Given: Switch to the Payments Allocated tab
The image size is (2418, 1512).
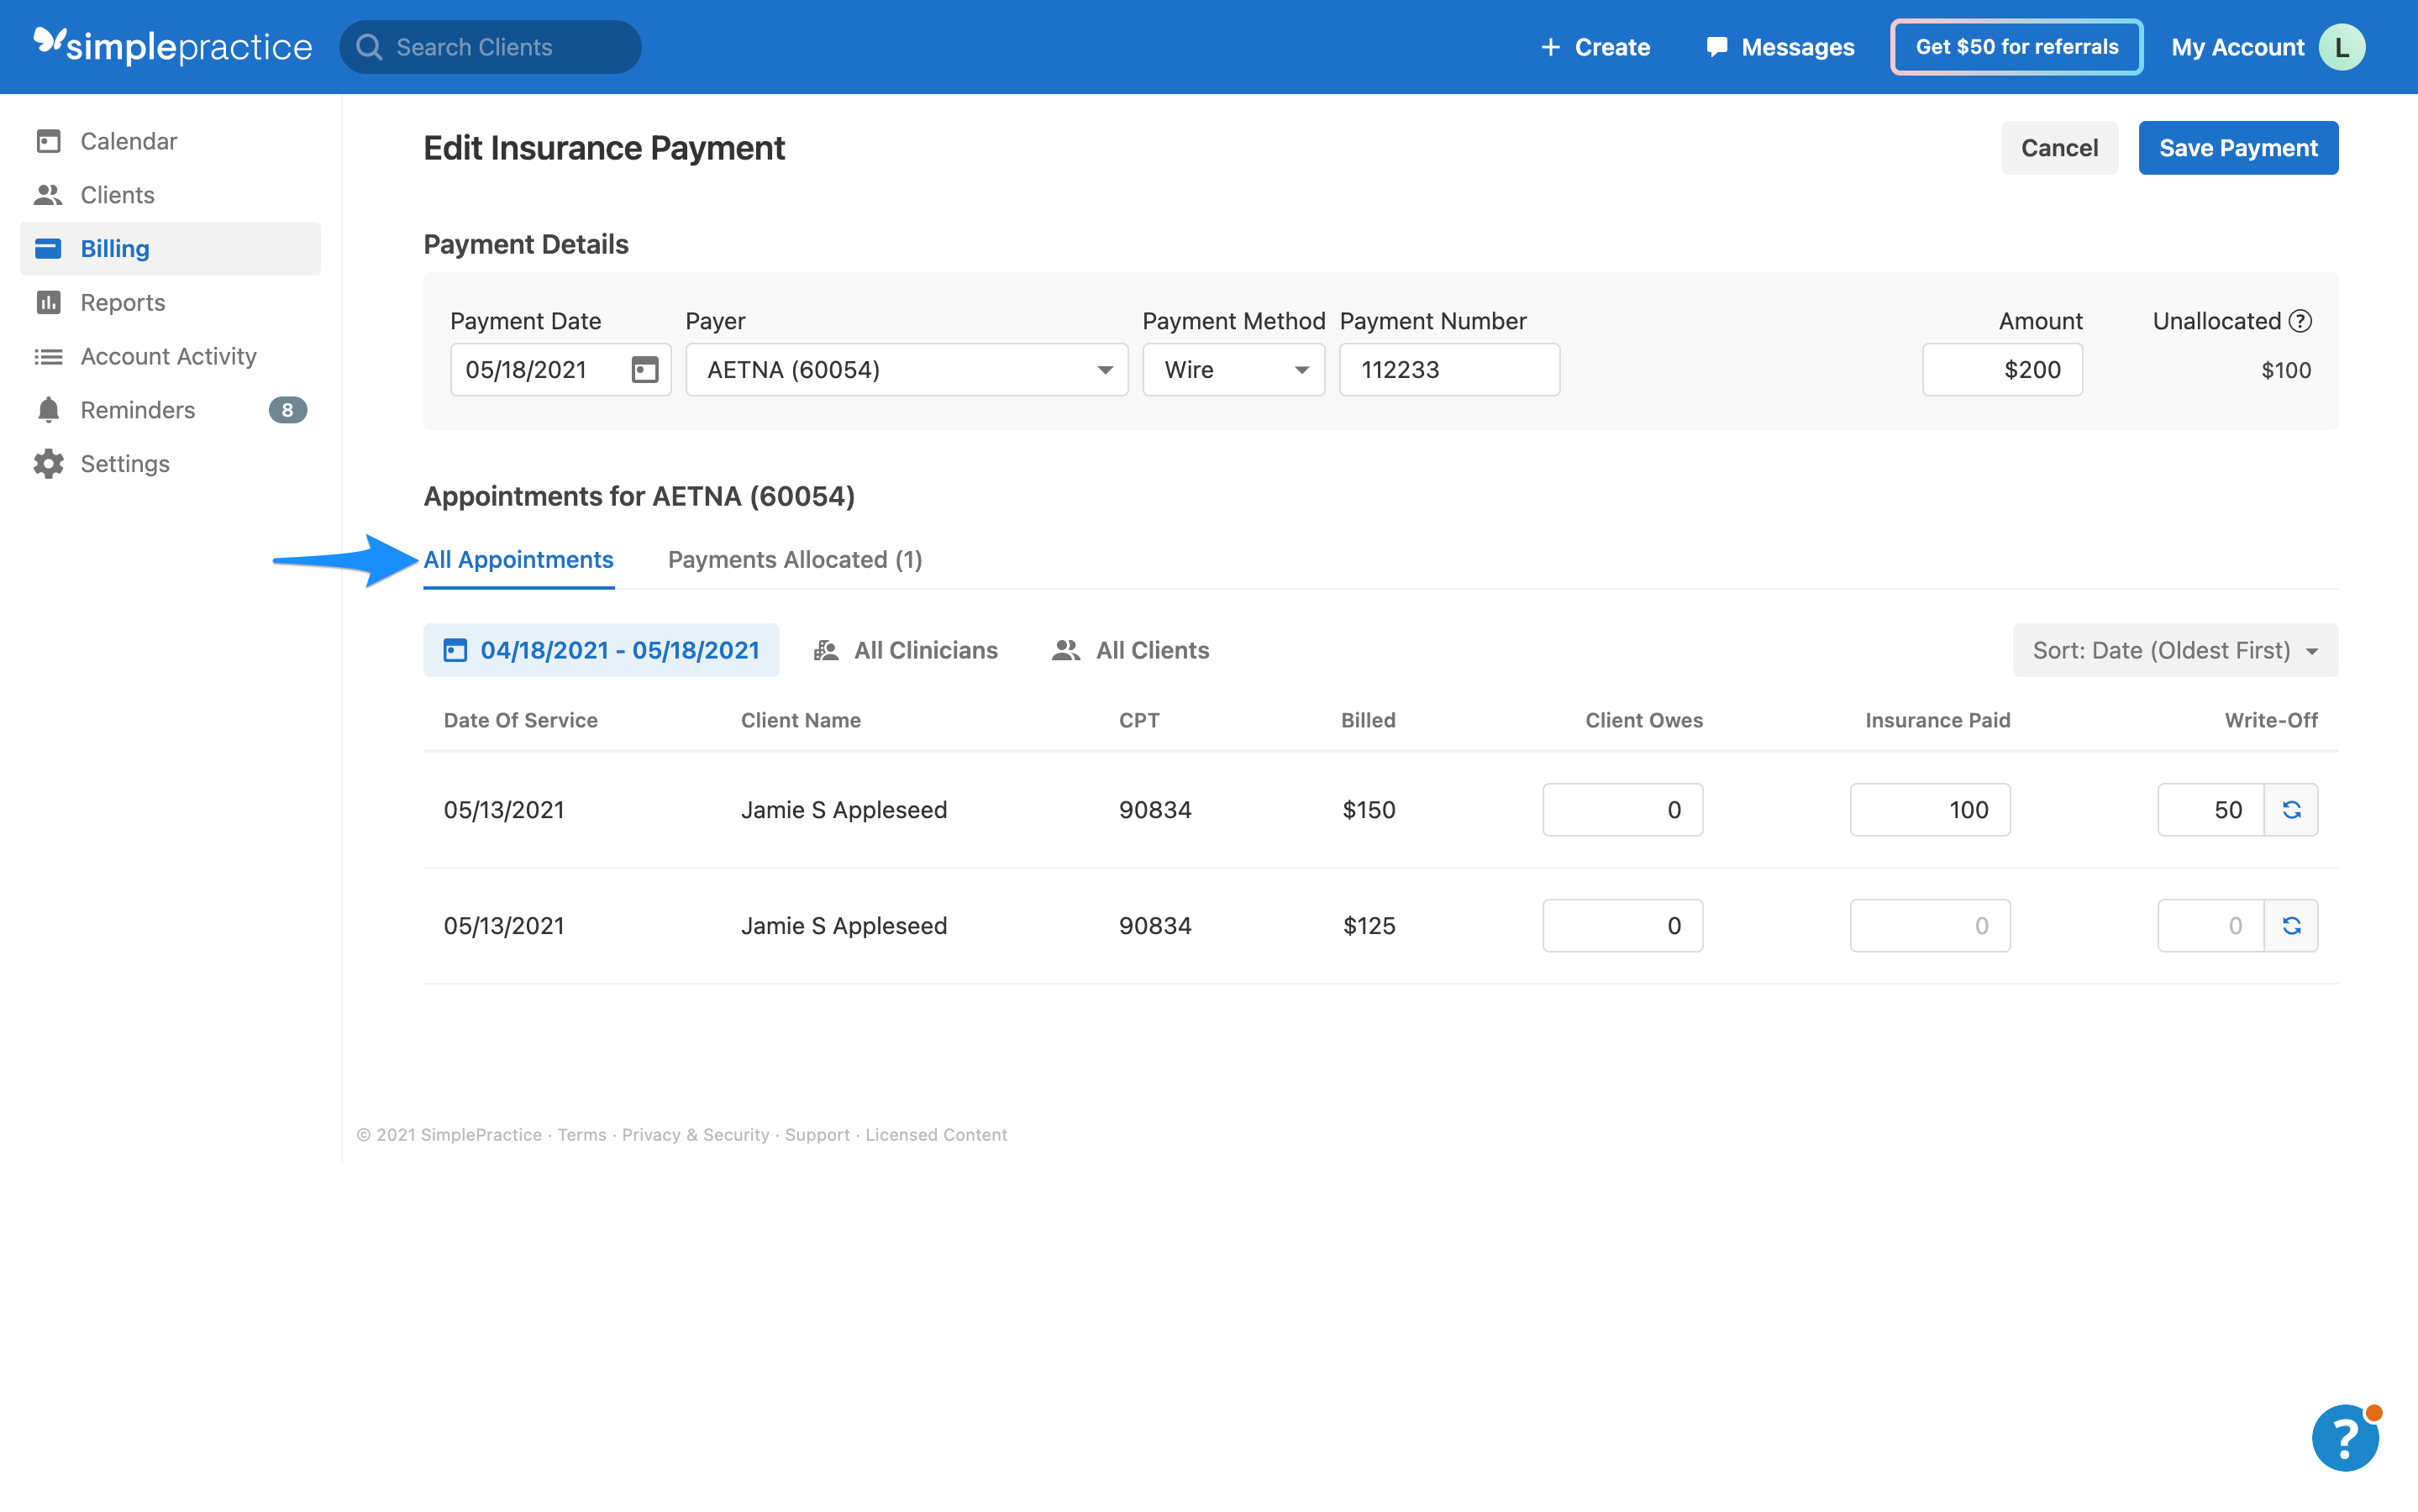Looking at the screenshot, I should [x=794, y=559].
